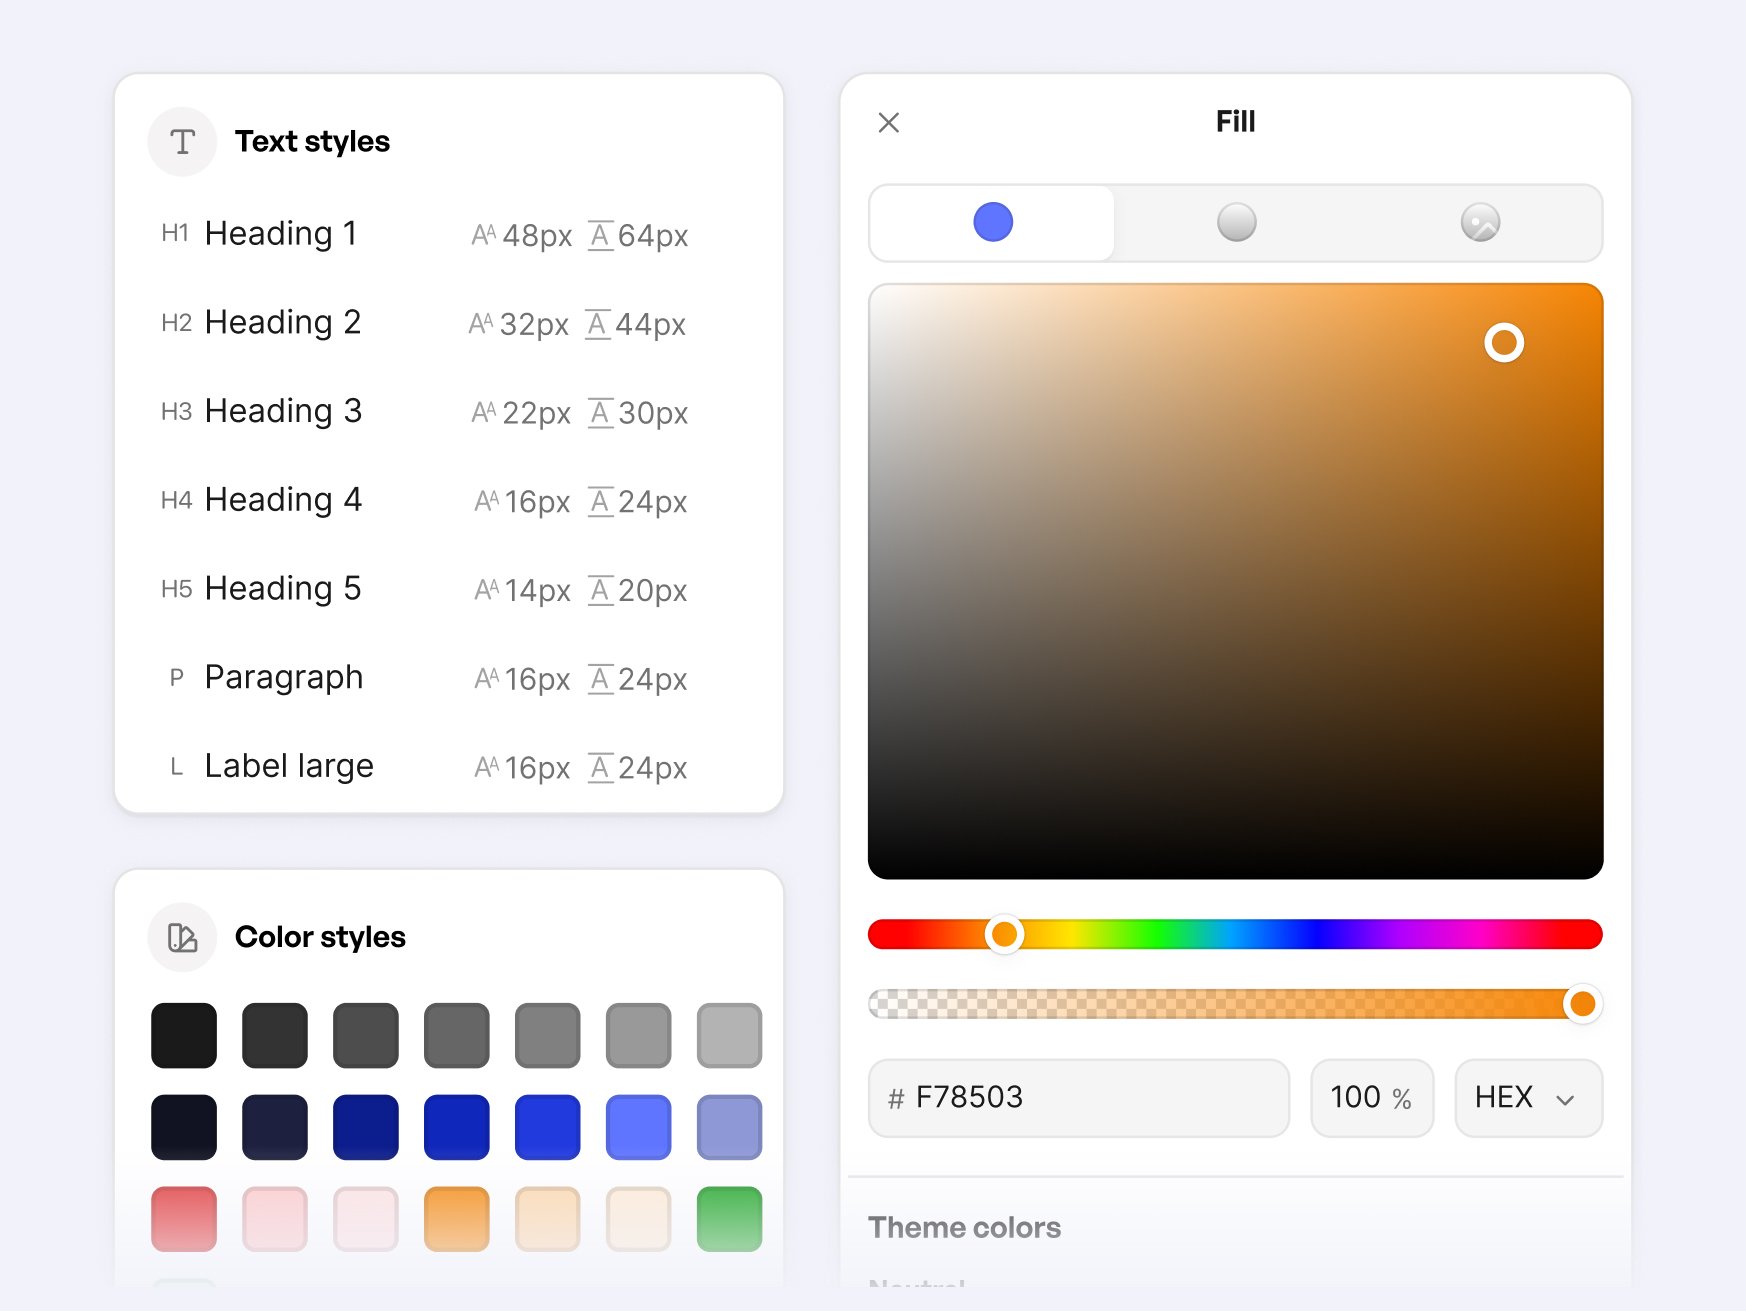Pick the muted lavender blue swatch
Screen dimensions: 1746x1311
pyautogui.click(x=729, y=1128)
